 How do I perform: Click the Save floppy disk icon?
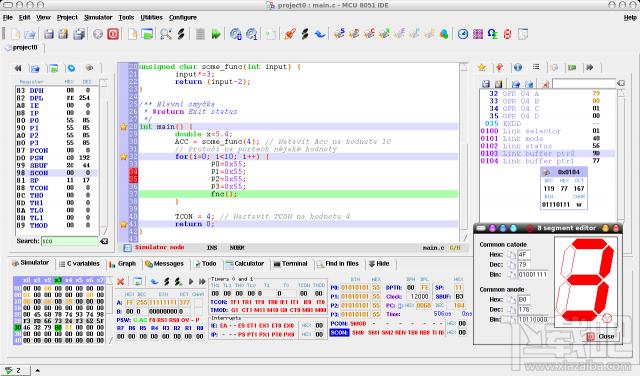[49, 34]
